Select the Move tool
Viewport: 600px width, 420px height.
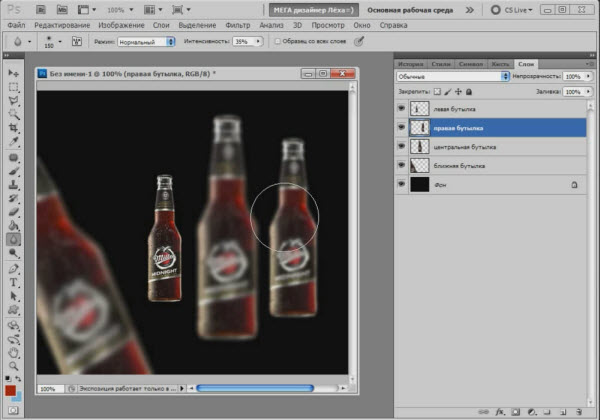click(x=14, y=74)
